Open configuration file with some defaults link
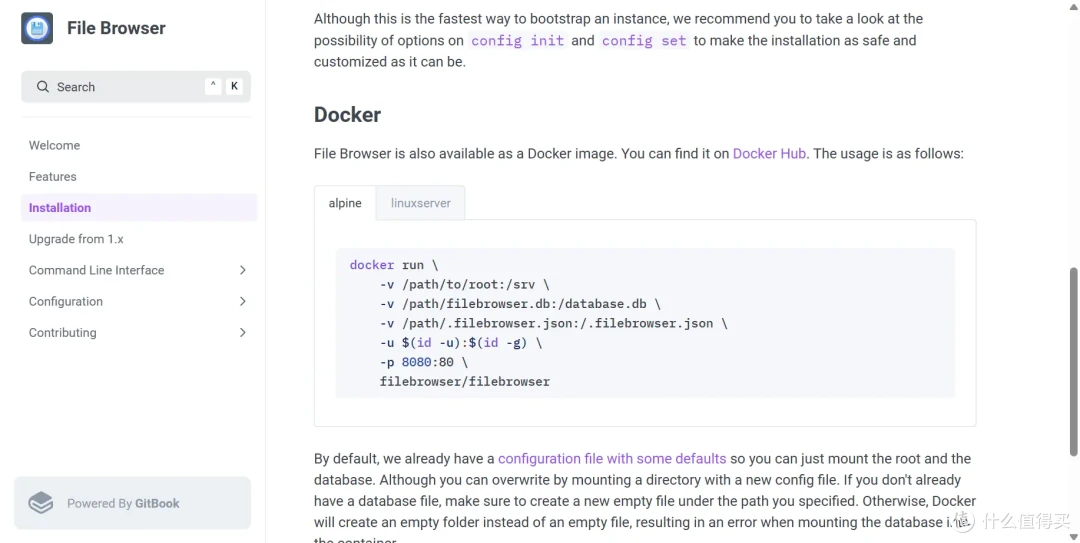The height and width of the screenshot is (543, 1080). [612, 459]
